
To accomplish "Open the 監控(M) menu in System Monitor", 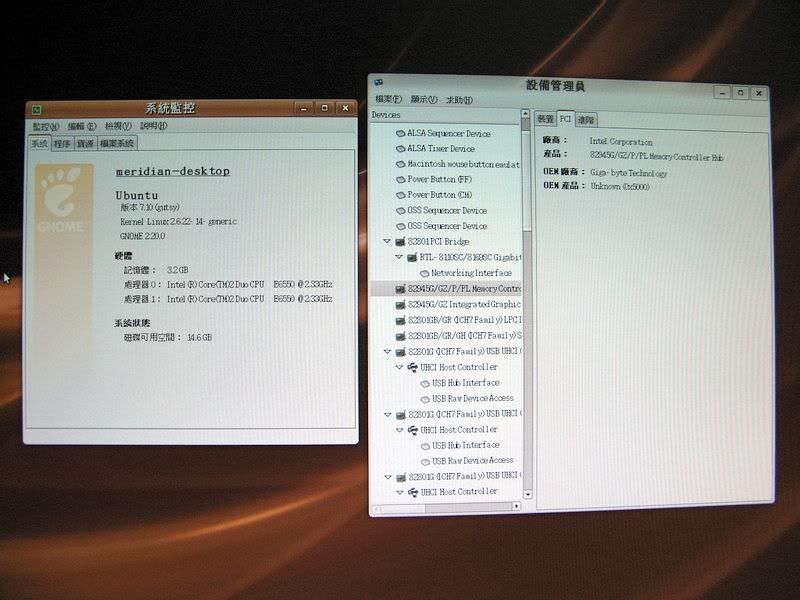I will [x=45, y=127].
